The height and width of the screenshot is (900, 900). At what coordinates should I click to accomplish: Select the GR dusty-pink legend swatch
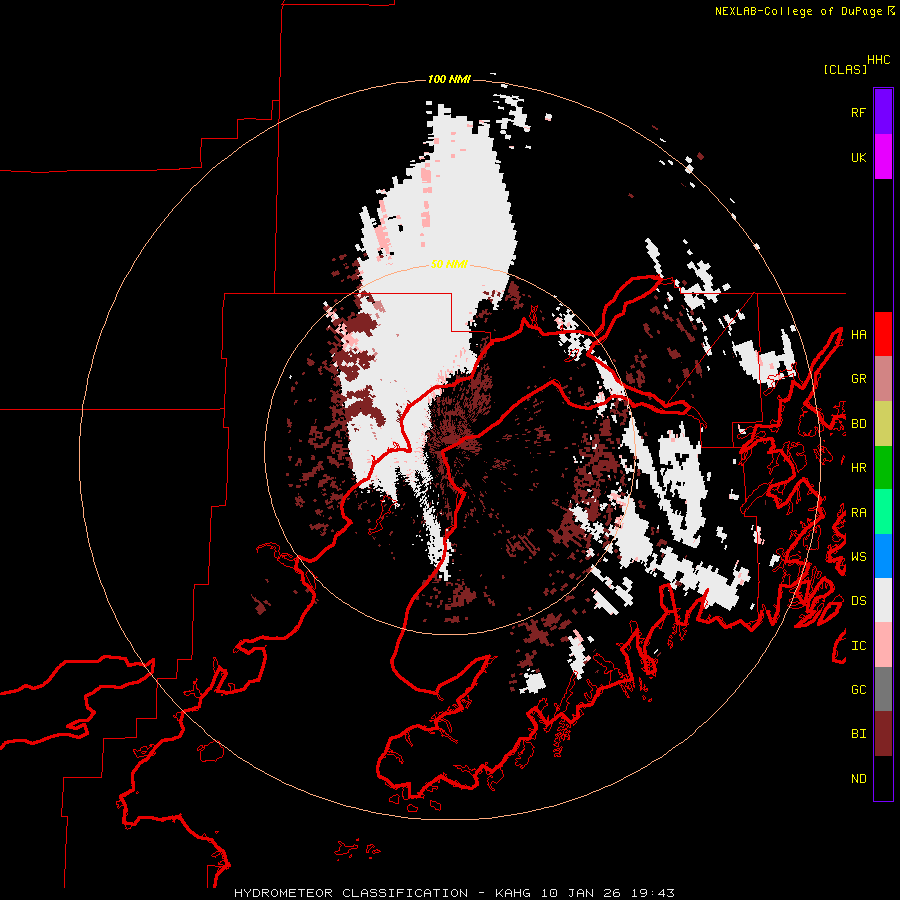(x=883, y=379)
